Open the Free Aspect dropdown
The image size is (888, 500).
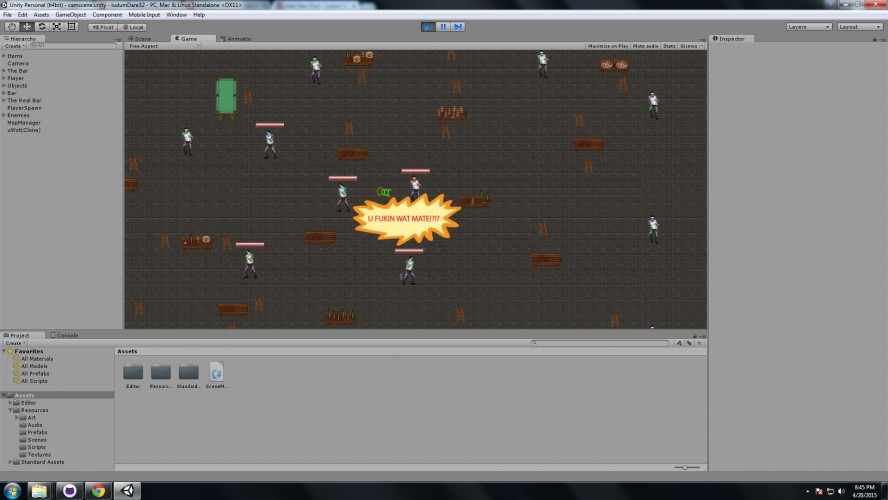pos(163,46)
